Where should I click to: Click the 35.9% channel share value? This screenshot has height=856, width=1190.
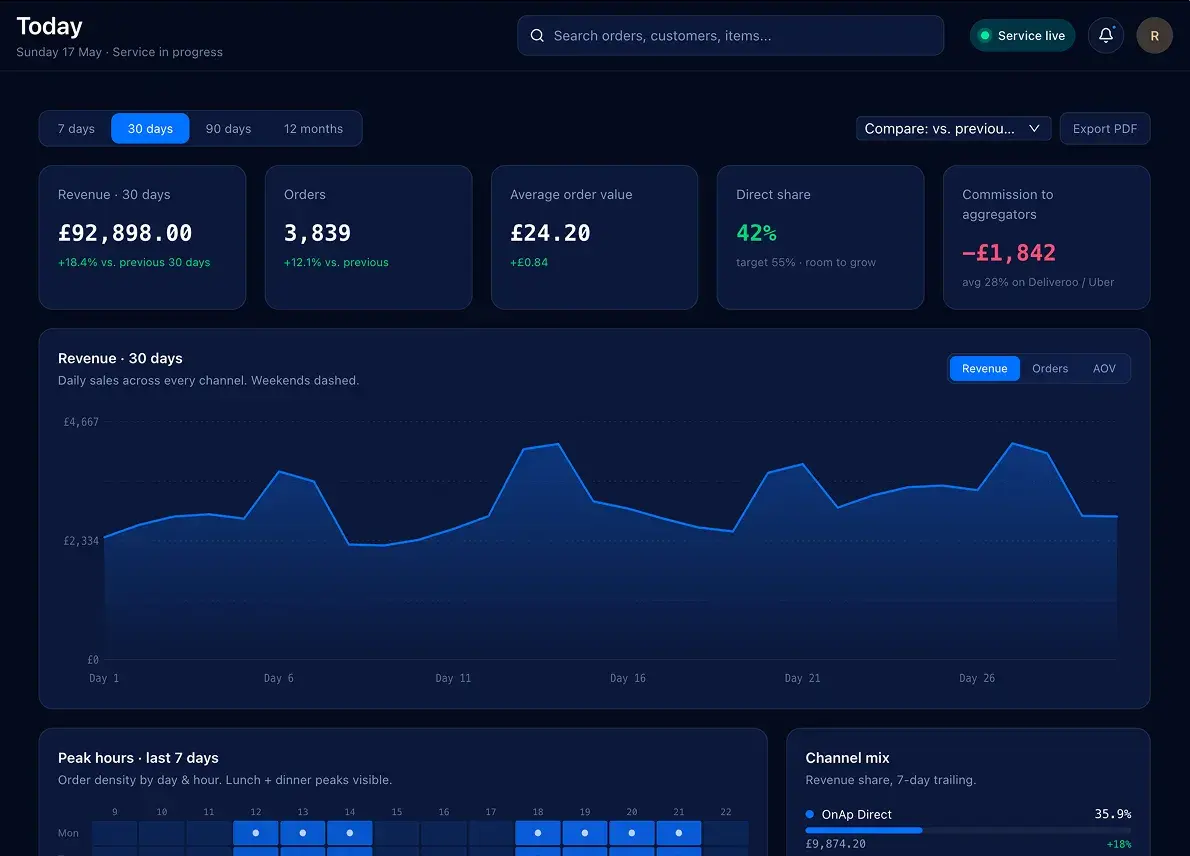point(1113,814)
